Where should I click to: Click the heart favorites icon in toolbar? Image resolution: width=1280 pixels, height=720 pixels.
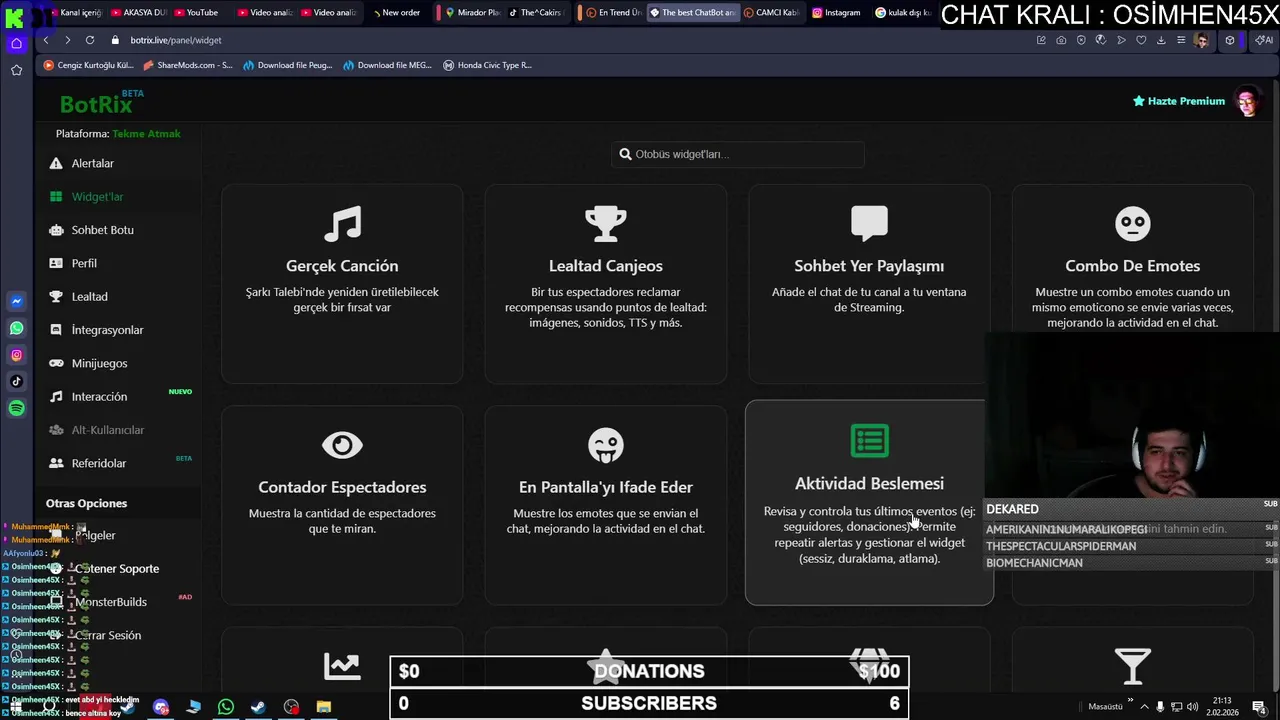point(1141,40)
